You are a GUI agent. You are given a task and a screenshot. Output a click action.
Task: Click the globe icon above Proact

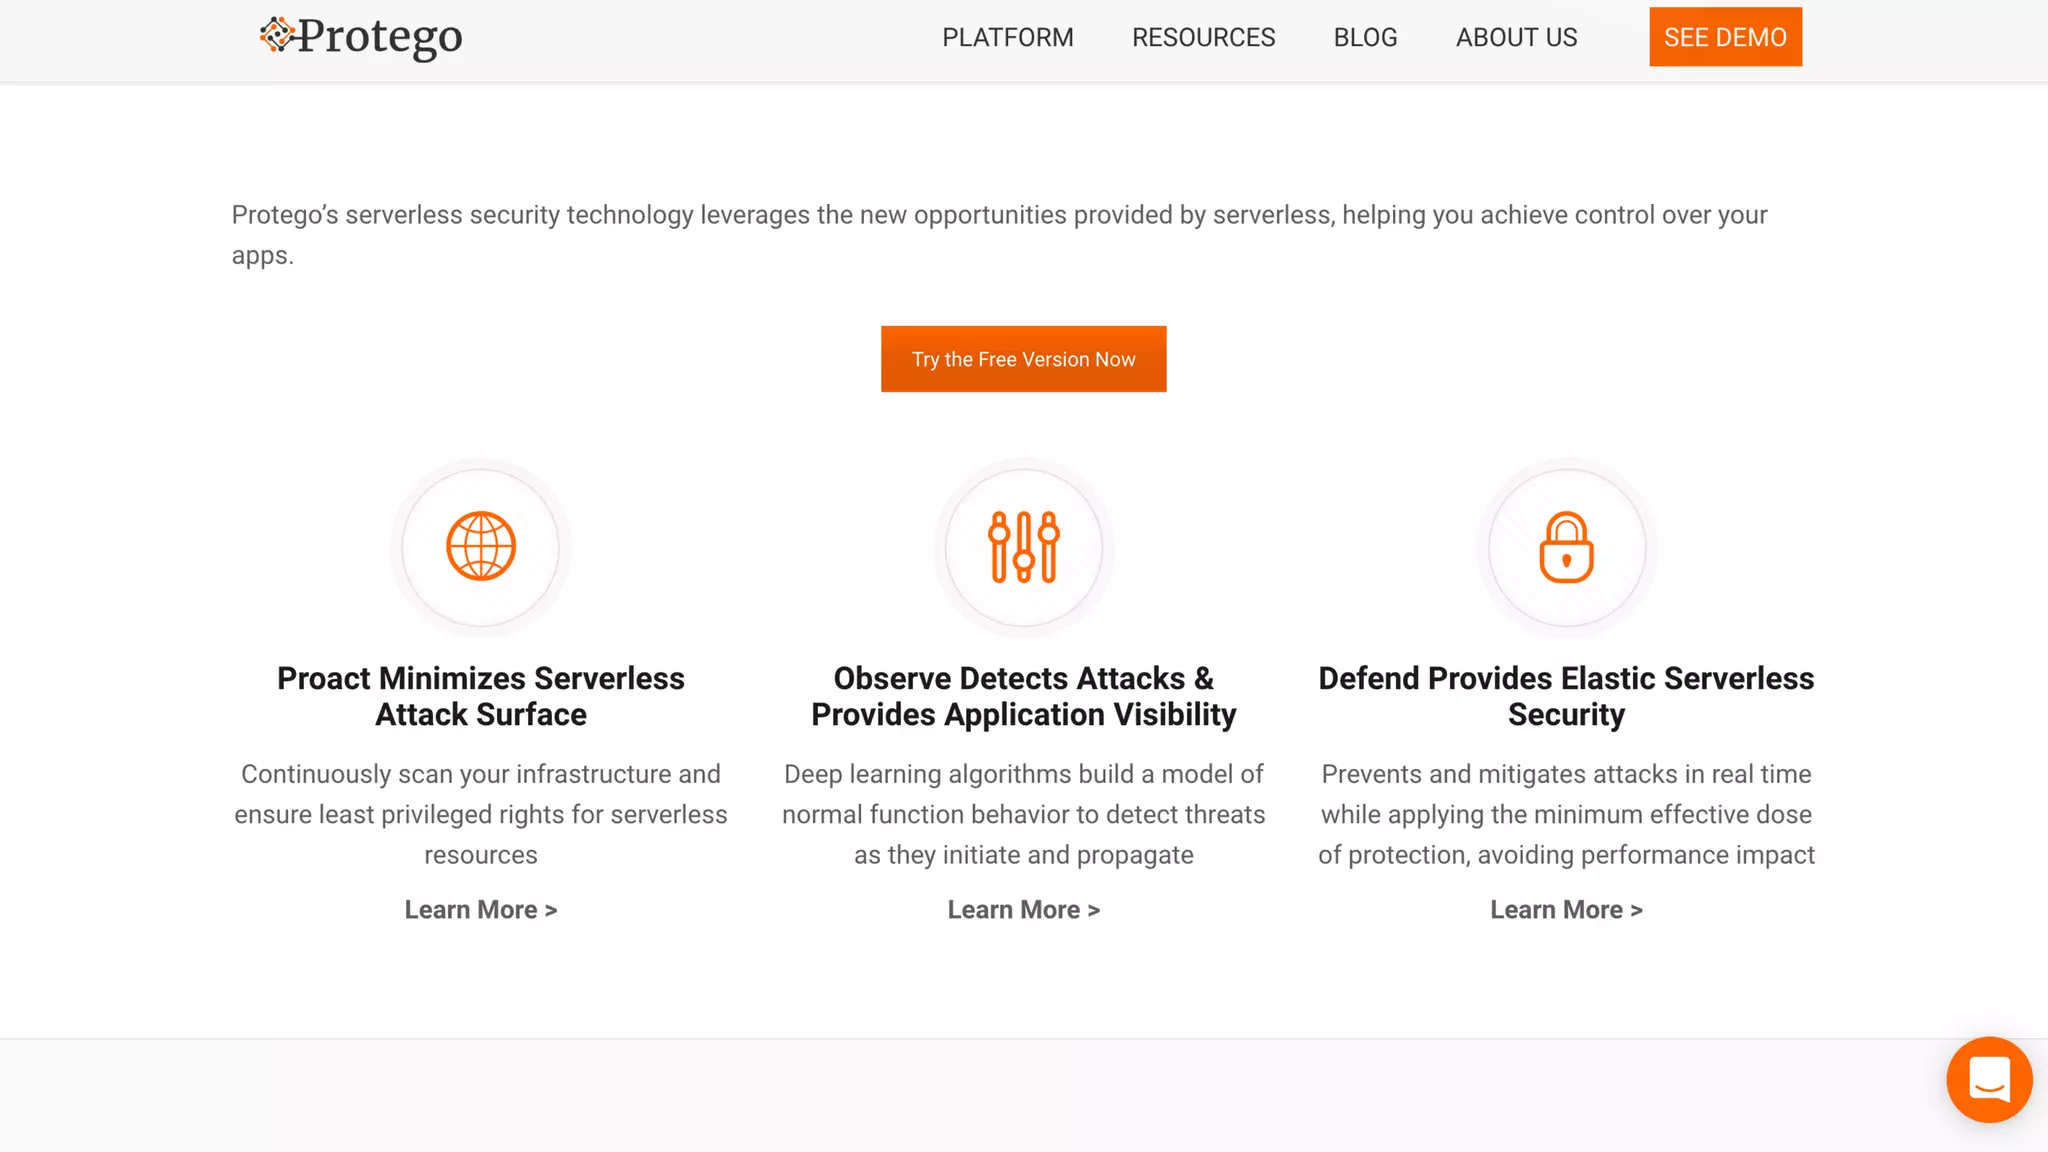pyautogui.click(x=481, y=547)
